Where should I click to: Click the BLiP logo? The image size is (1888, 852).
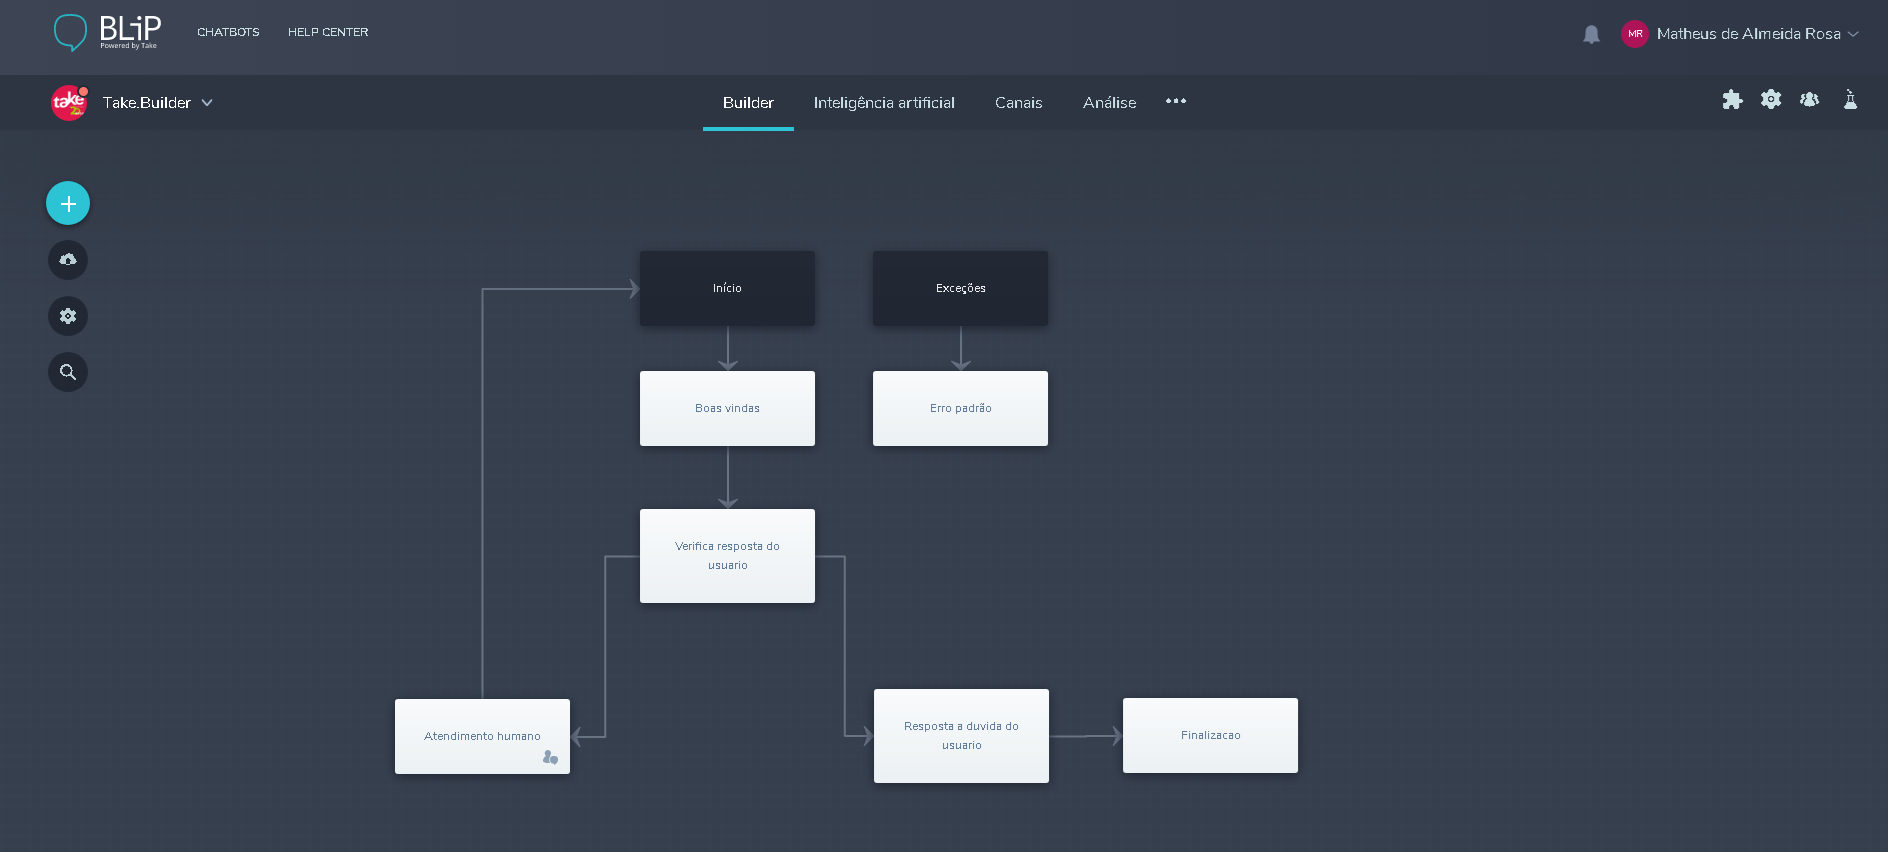[x=107, y=32]
